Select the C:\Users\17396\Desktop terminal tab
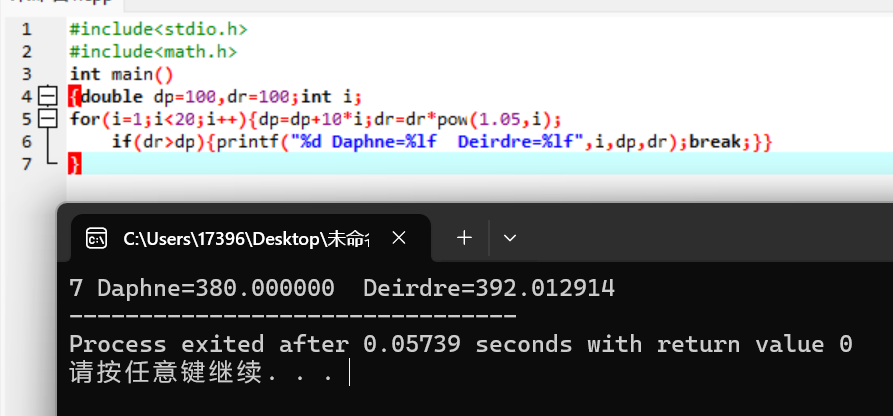This screenshot has width=893, height=416. pos(251,238)
